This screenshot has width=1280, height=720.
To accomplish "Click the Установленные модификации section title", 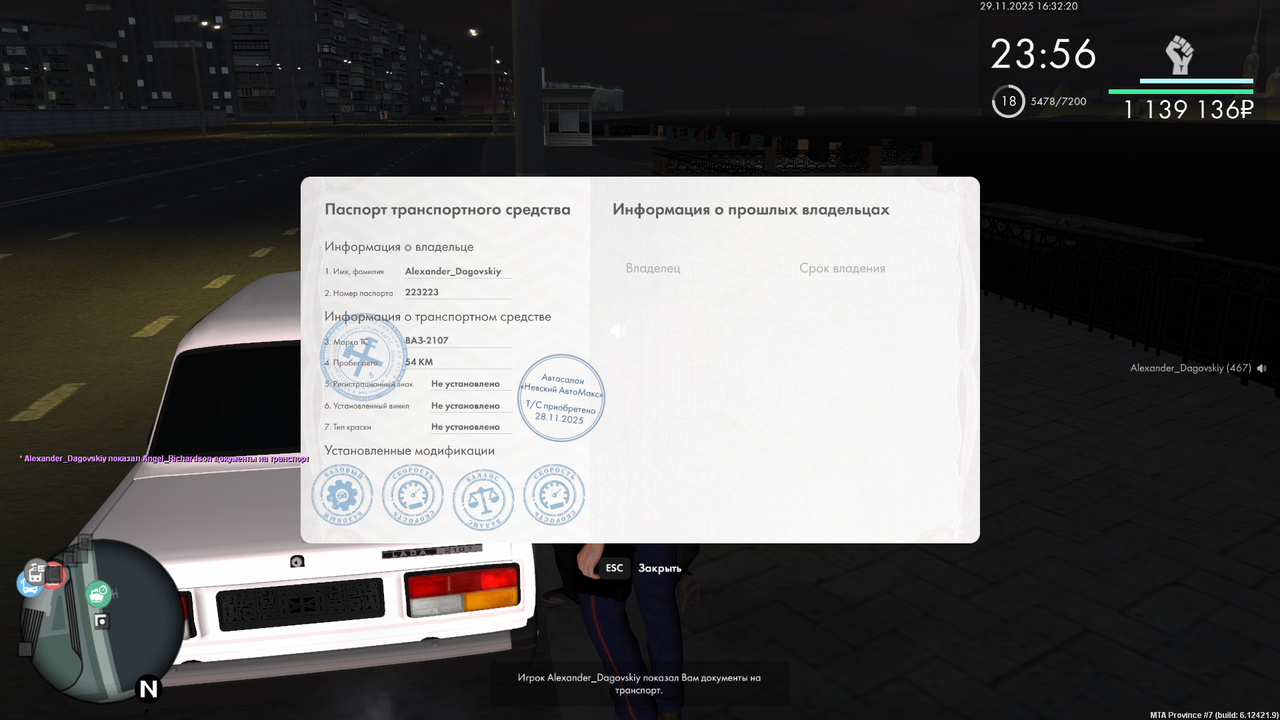I will point(410,451).
